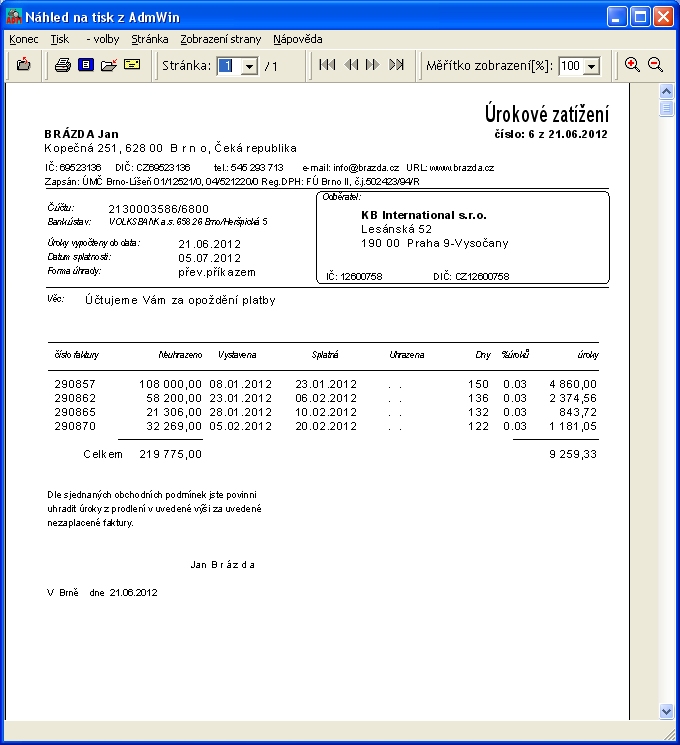
Task: Click the due date 05.07.2012
Action: tap(210, 258)
